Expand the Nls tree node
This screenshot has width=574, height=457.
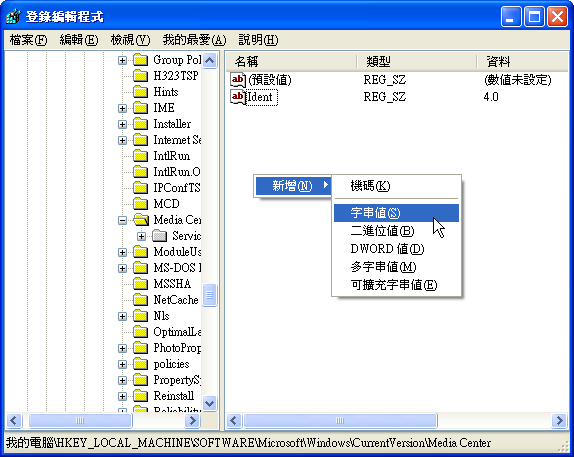click(x=122, y=316)
